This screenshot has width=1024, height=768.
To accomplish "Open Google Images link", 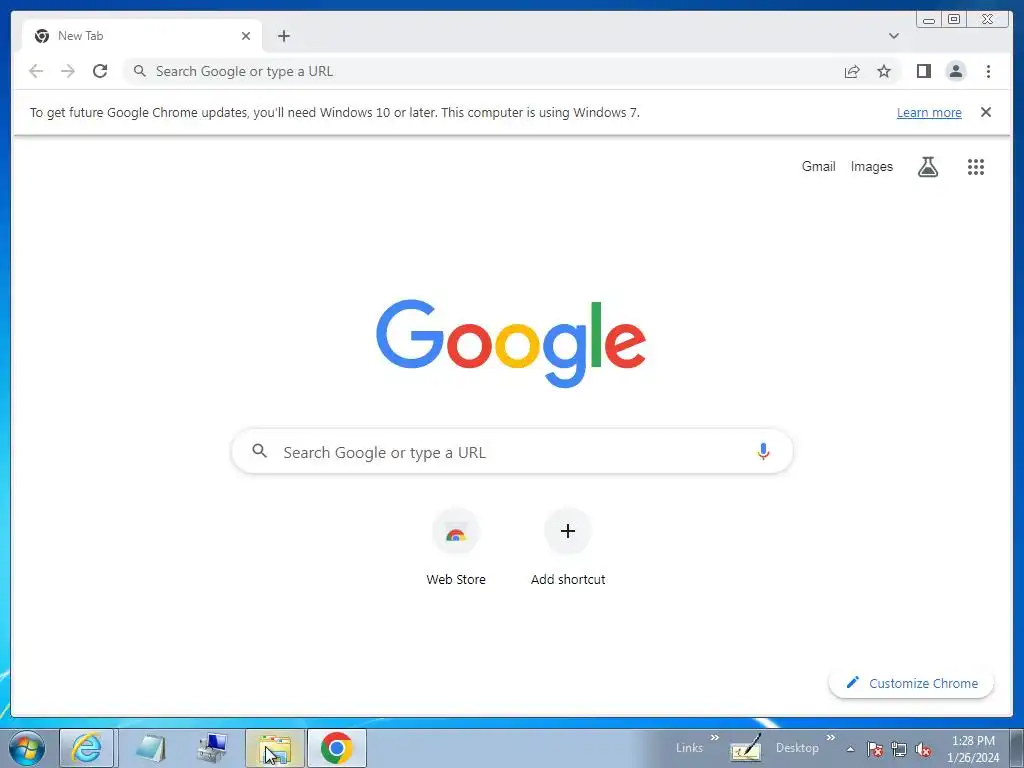I will coord(871,167).
